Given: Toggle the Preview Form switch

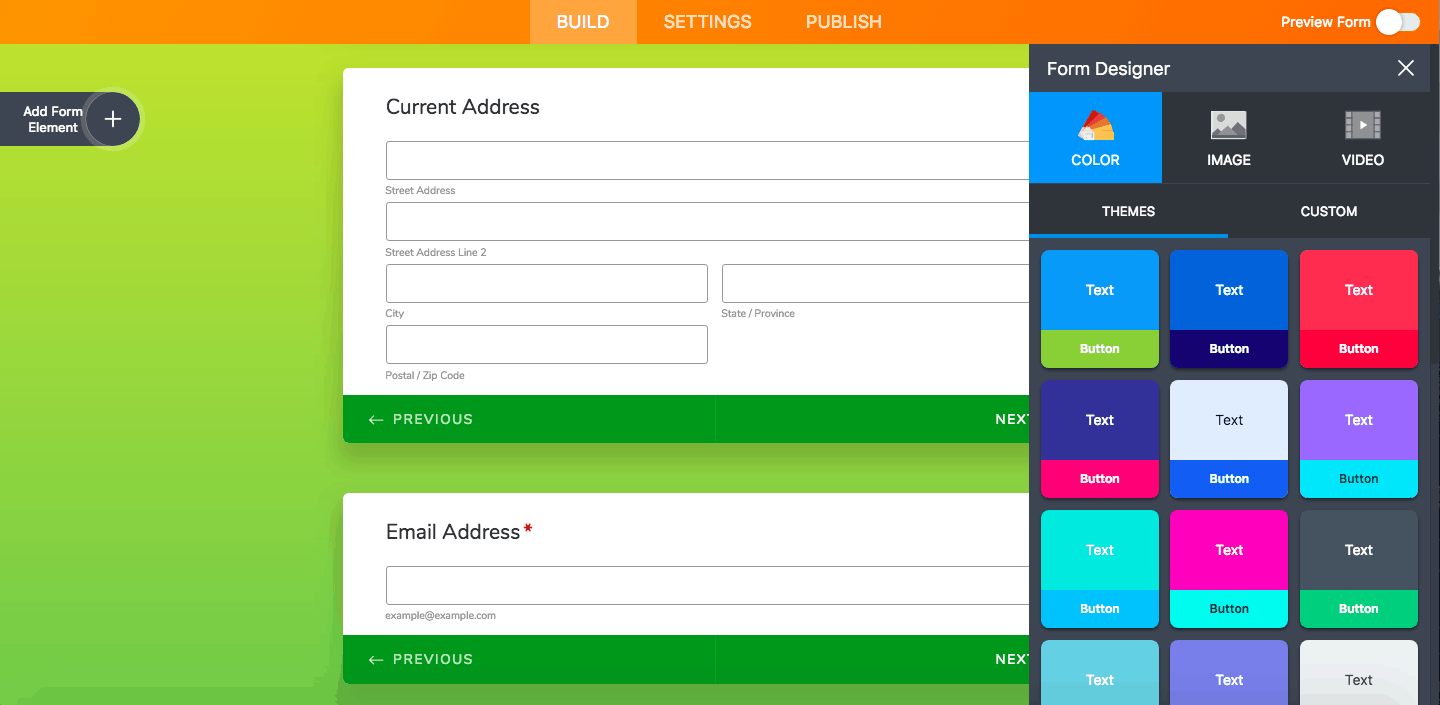Looking at the screenshot, I should [x=1398, y=22].
